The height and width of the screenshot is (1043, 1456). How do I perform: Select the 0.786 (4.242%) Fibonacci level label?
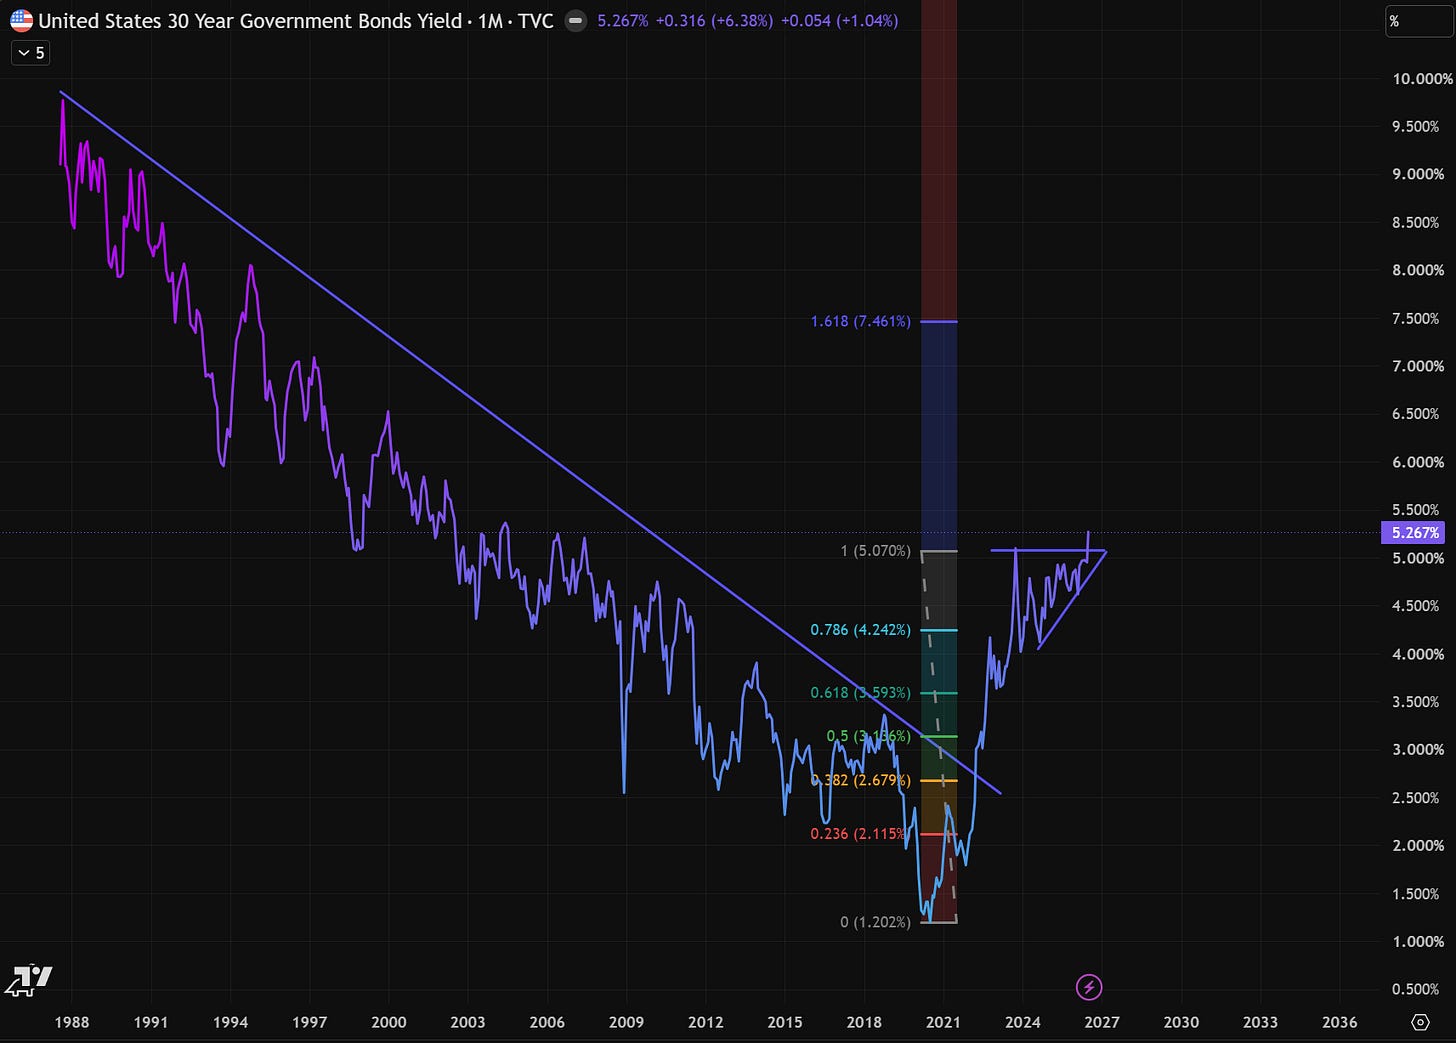[x=861, y=630]
